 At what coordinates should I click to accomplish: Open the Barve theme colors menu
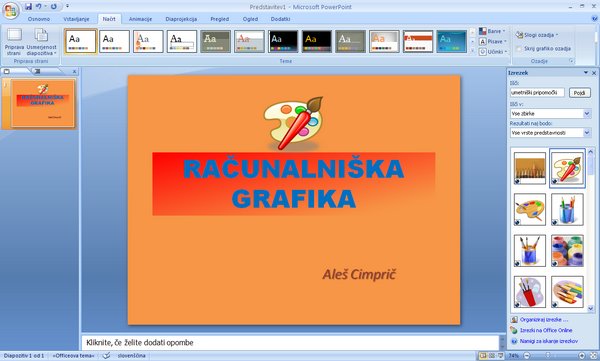(492, 31)
